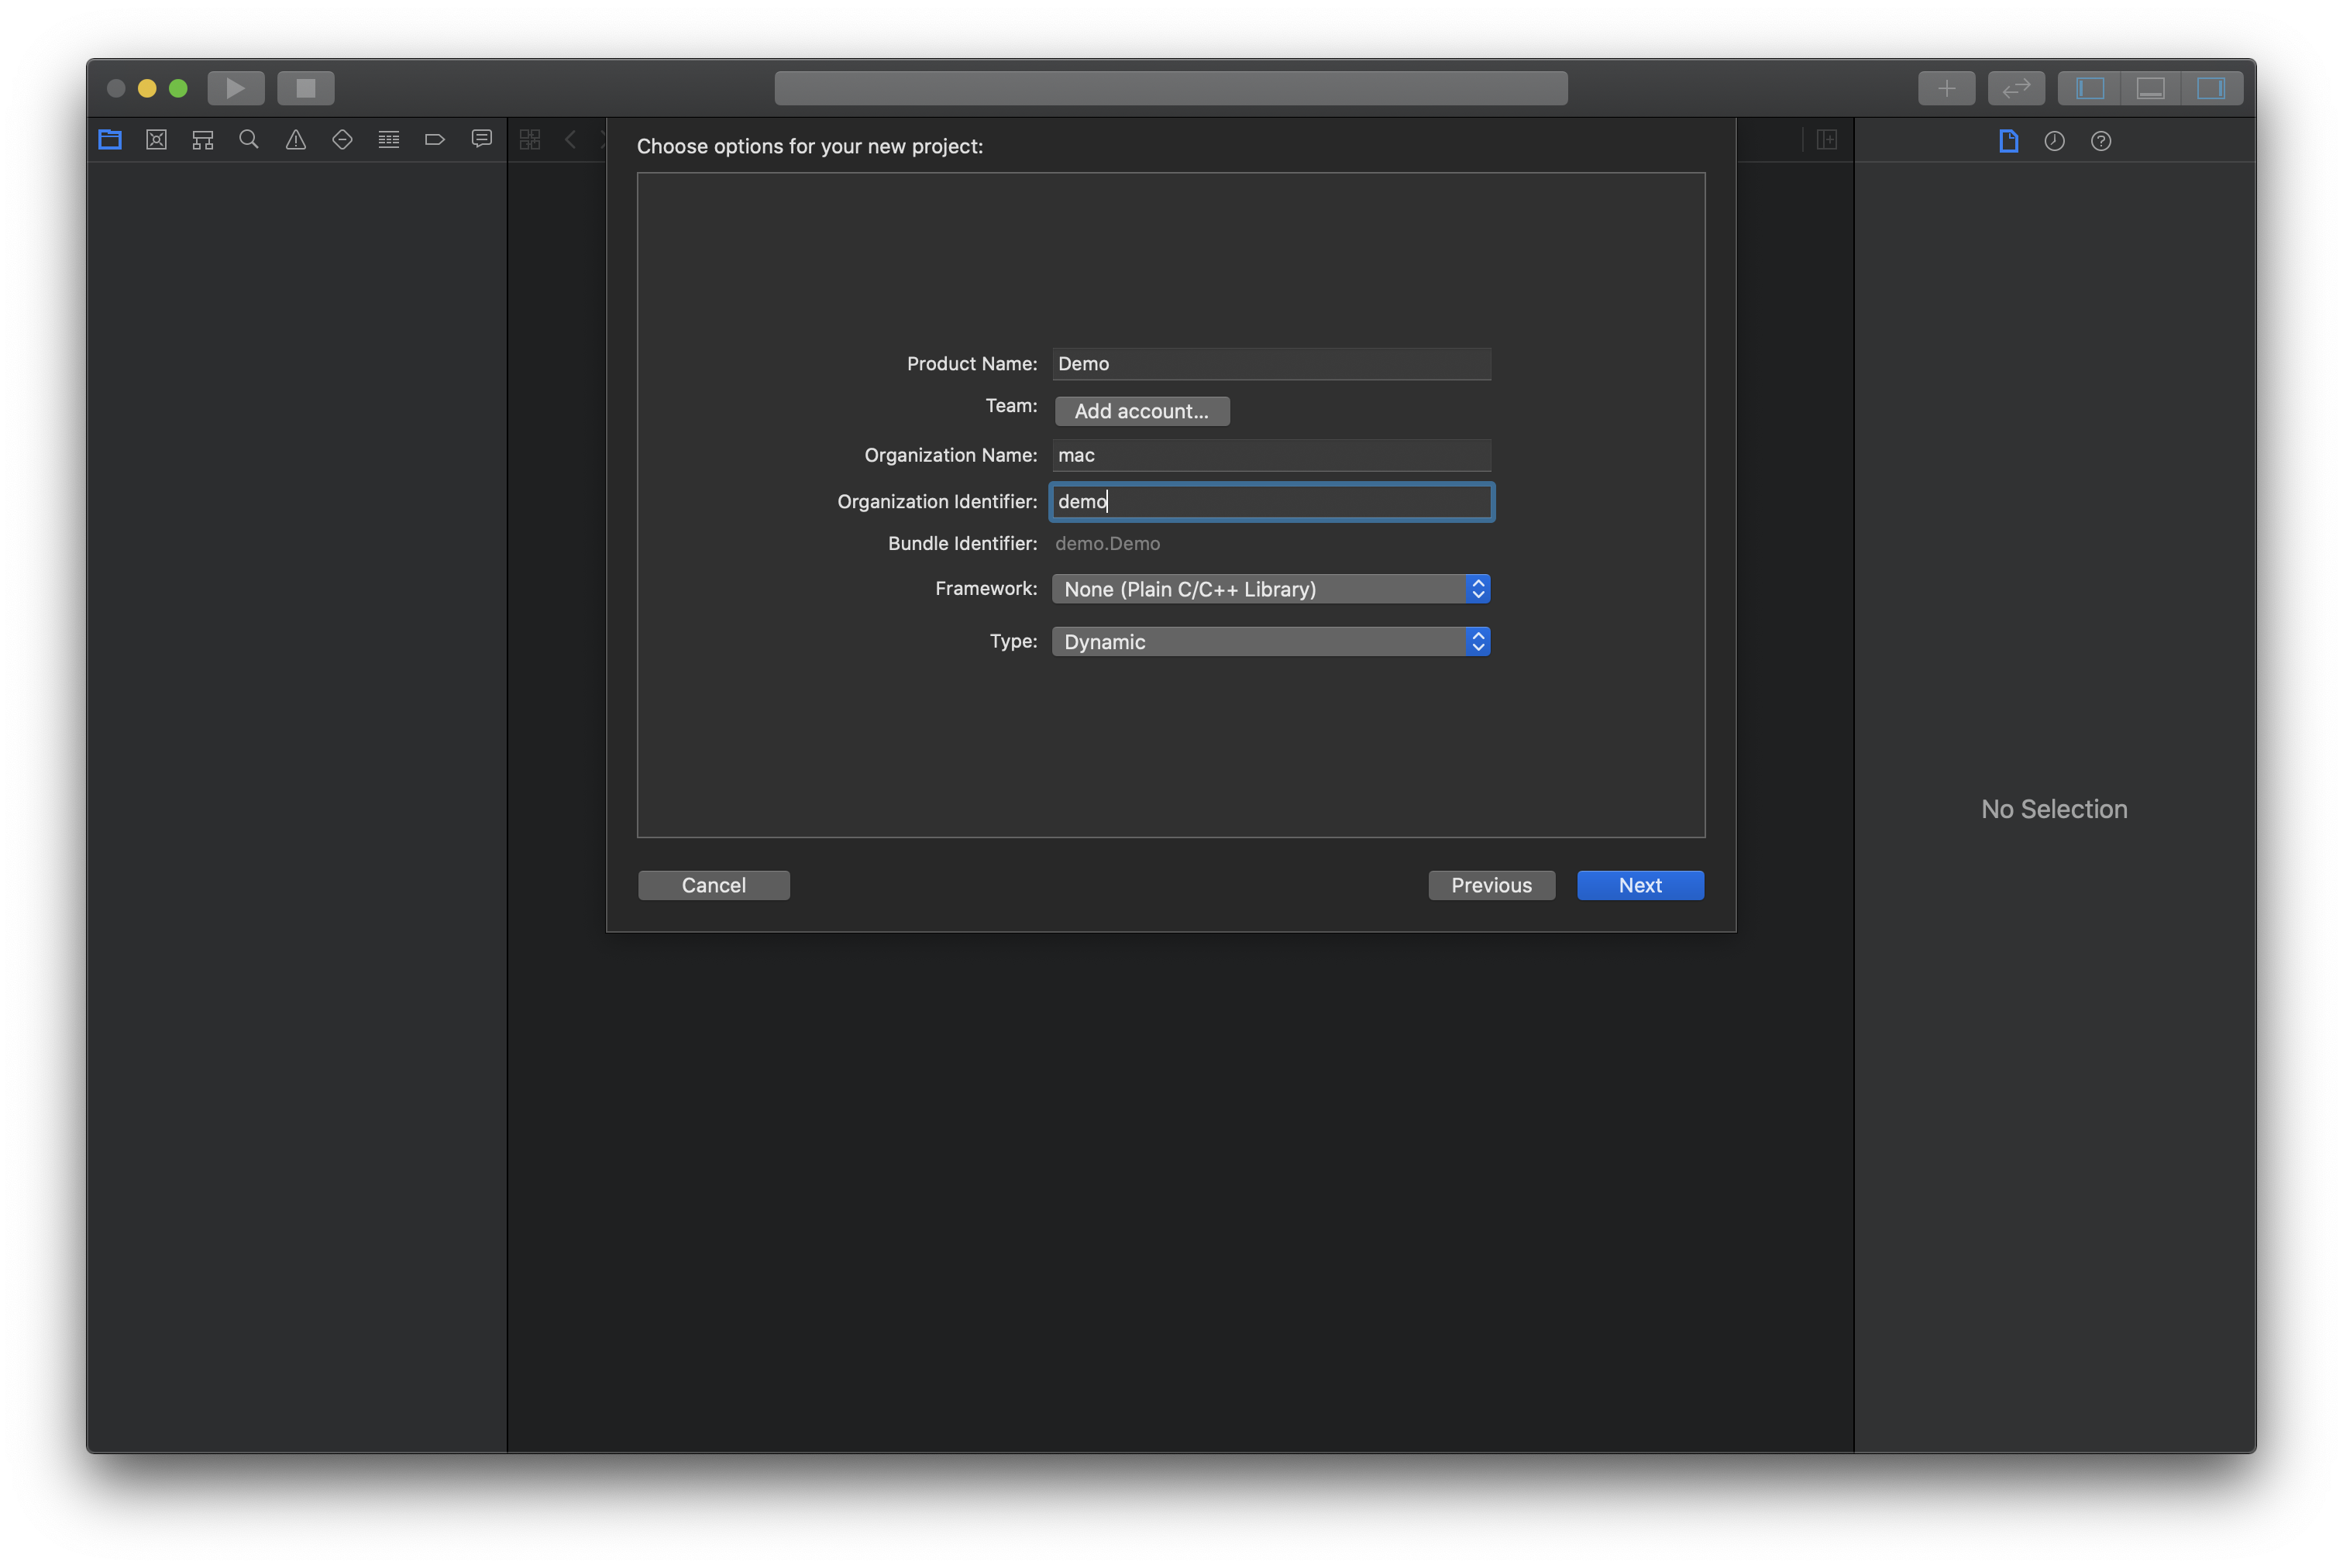The height and width of the screenshot is (1568, 2343).
Task: Open the Source Control navigator
Action: click(157, 140)
